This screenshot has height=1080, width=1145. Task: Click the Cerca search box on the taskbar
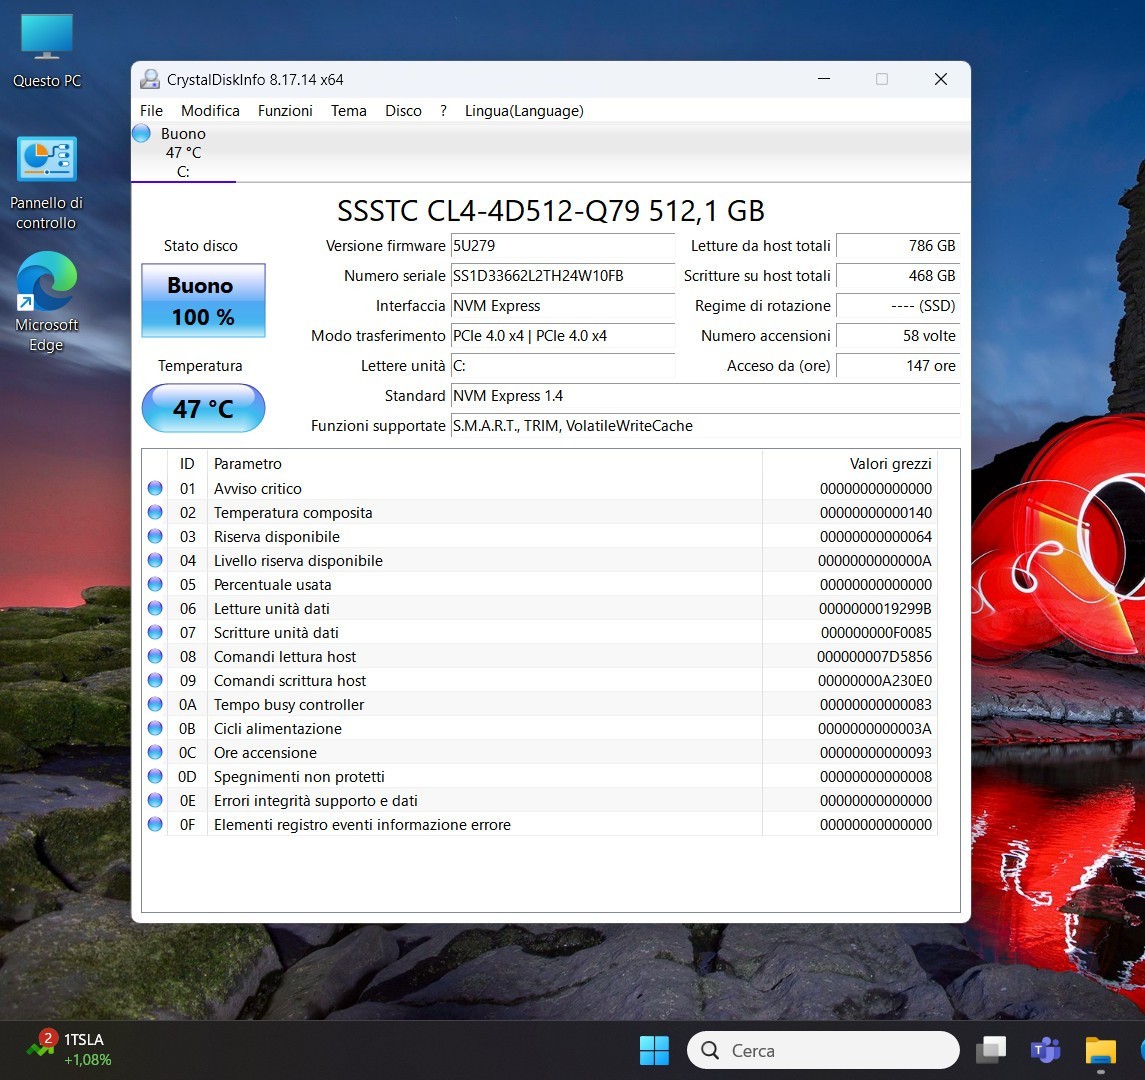pos(823,1050)
